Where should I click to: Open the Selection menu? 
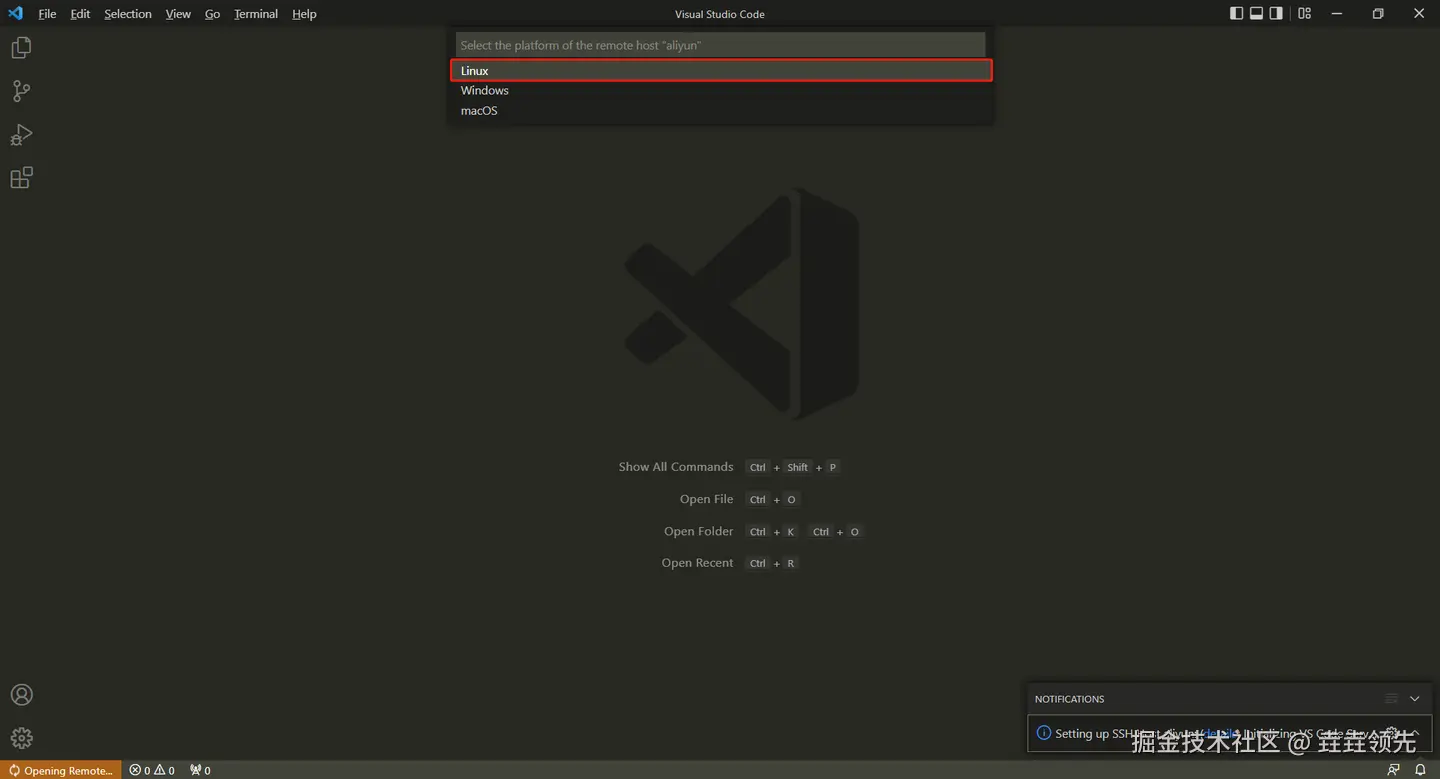pos(128,14)
